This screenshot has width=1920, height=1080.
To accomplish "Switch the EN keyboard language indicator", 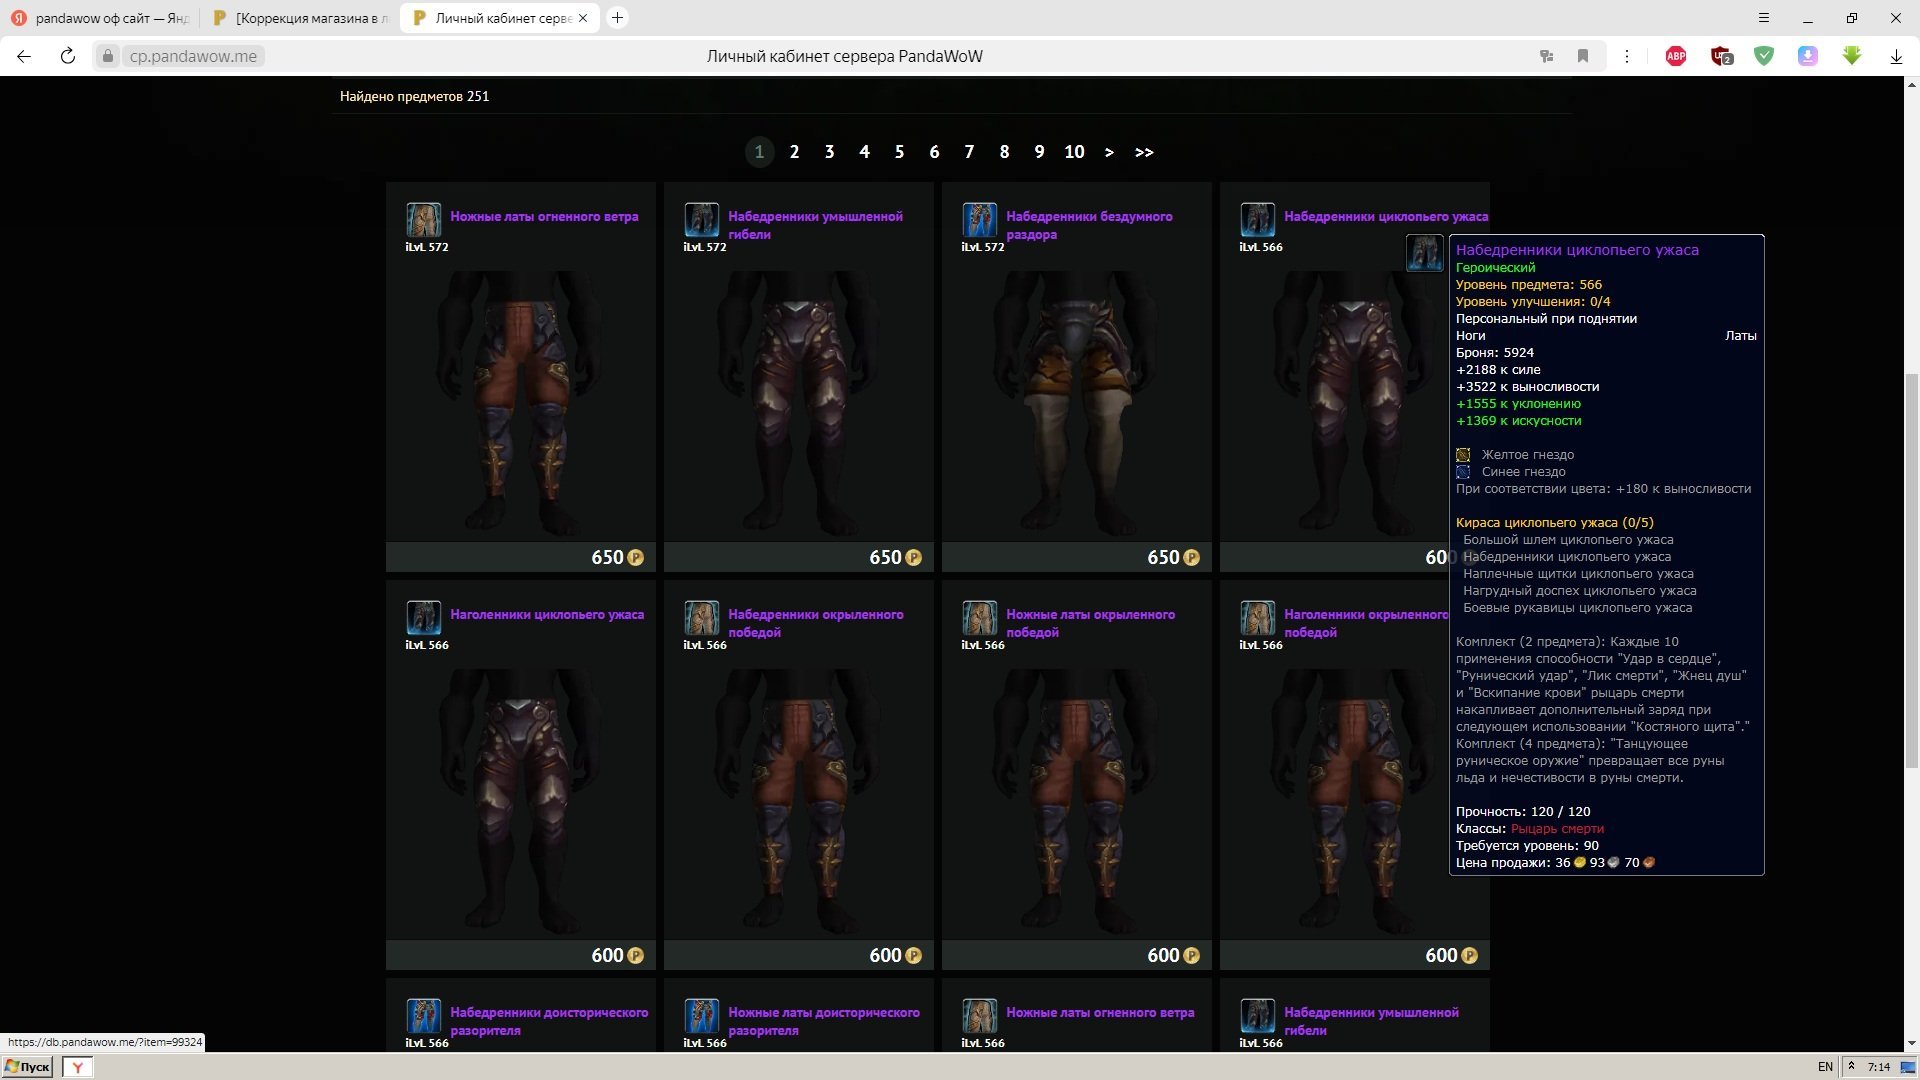I will [1825, 1067].
